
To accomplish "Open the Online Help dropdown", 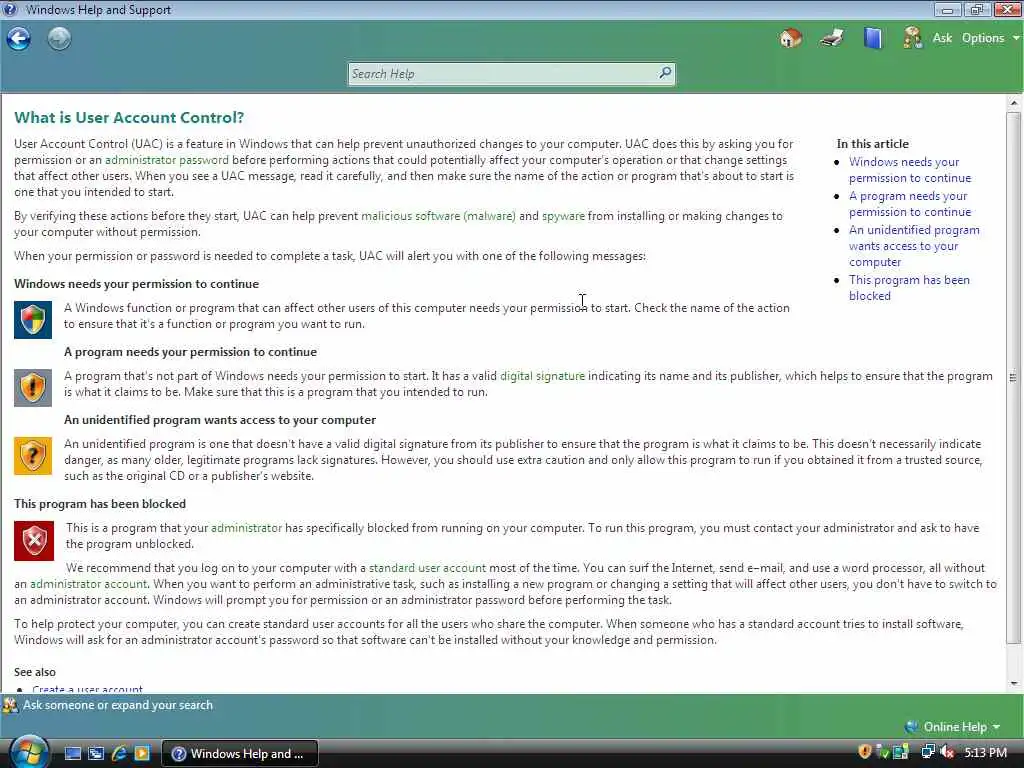I will 953,727.
